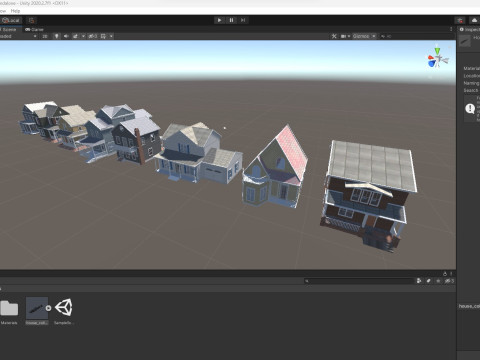Expand the house model asset arrow
This screenshot has height=360, width=480.
pos(49,308)
